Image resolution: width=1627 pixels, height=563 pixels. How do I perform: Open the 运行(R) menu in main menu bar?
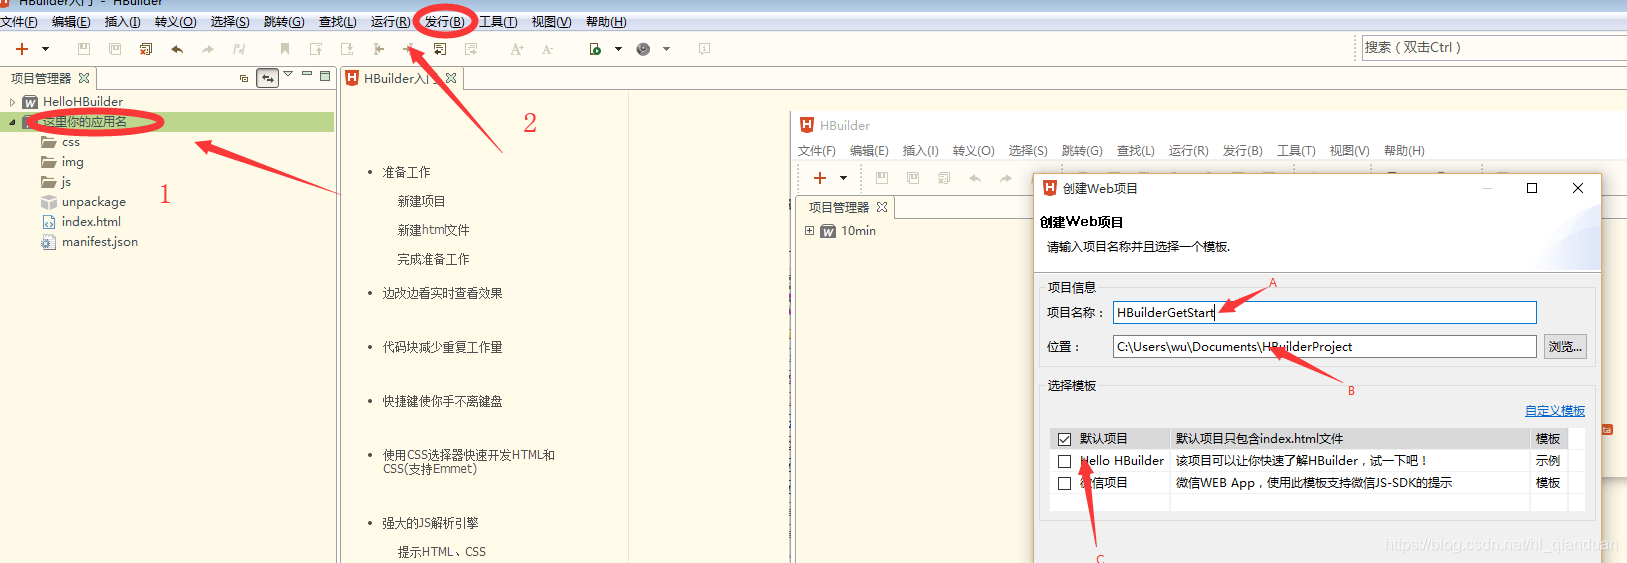390,22
